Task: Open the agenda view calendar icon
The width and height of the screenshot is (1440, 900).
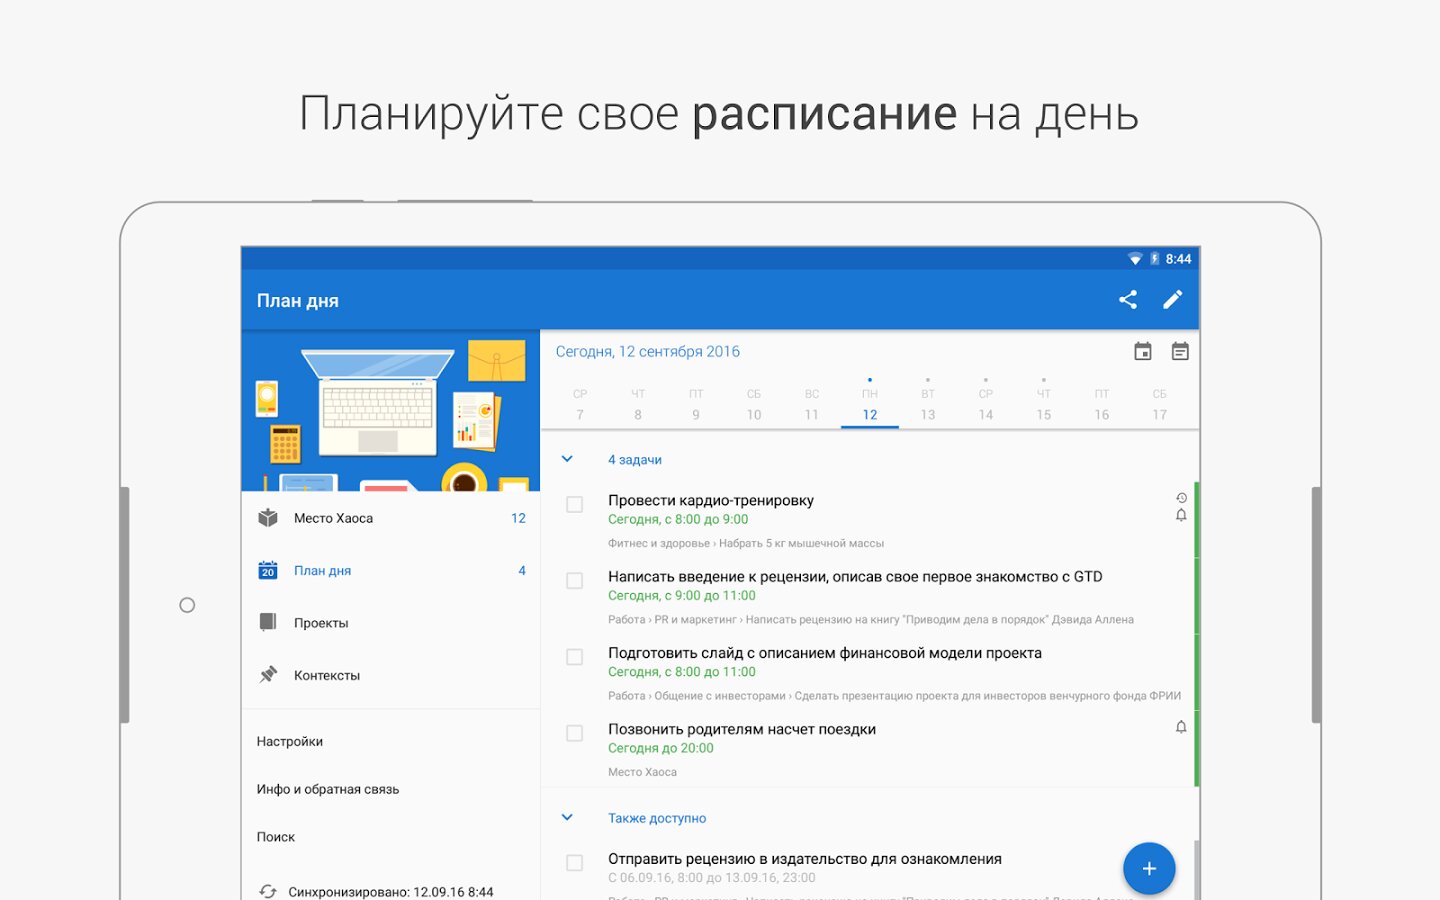Action: pos(1180,351)
